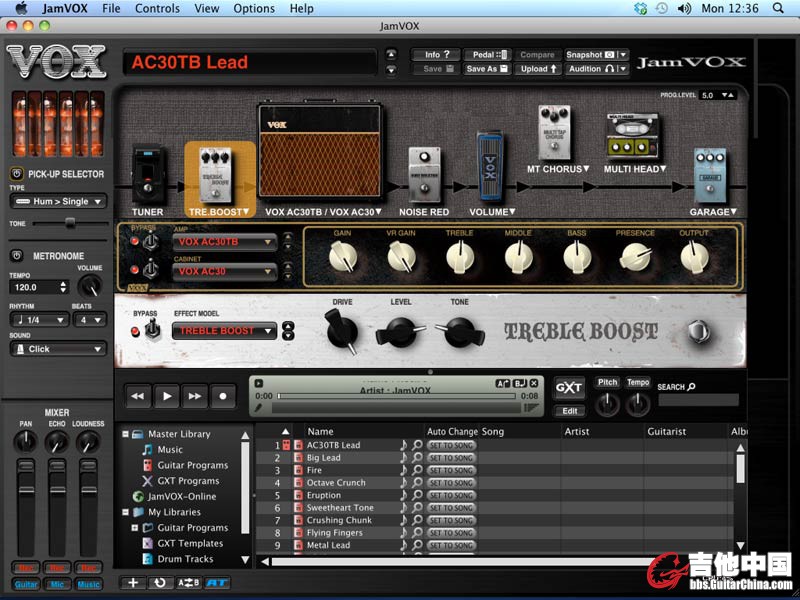Flip the Cabinet bypass toggle switch
This screenshot has width=800, height=600.
tap(151, 269)
